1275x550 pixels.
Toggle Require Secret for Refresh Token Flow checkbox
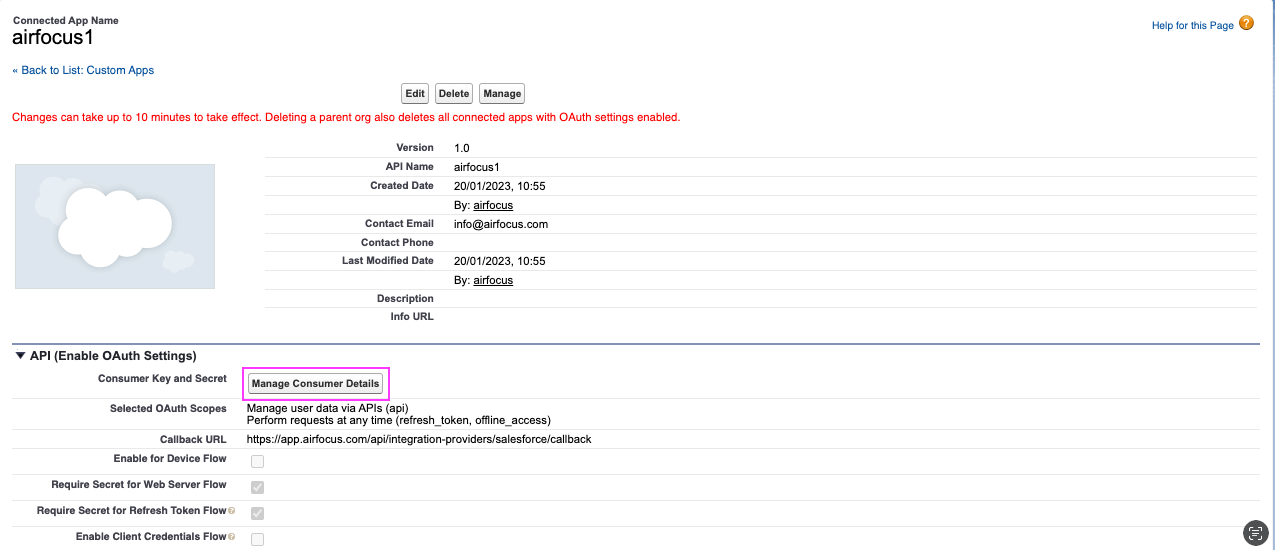coord(258,513)
